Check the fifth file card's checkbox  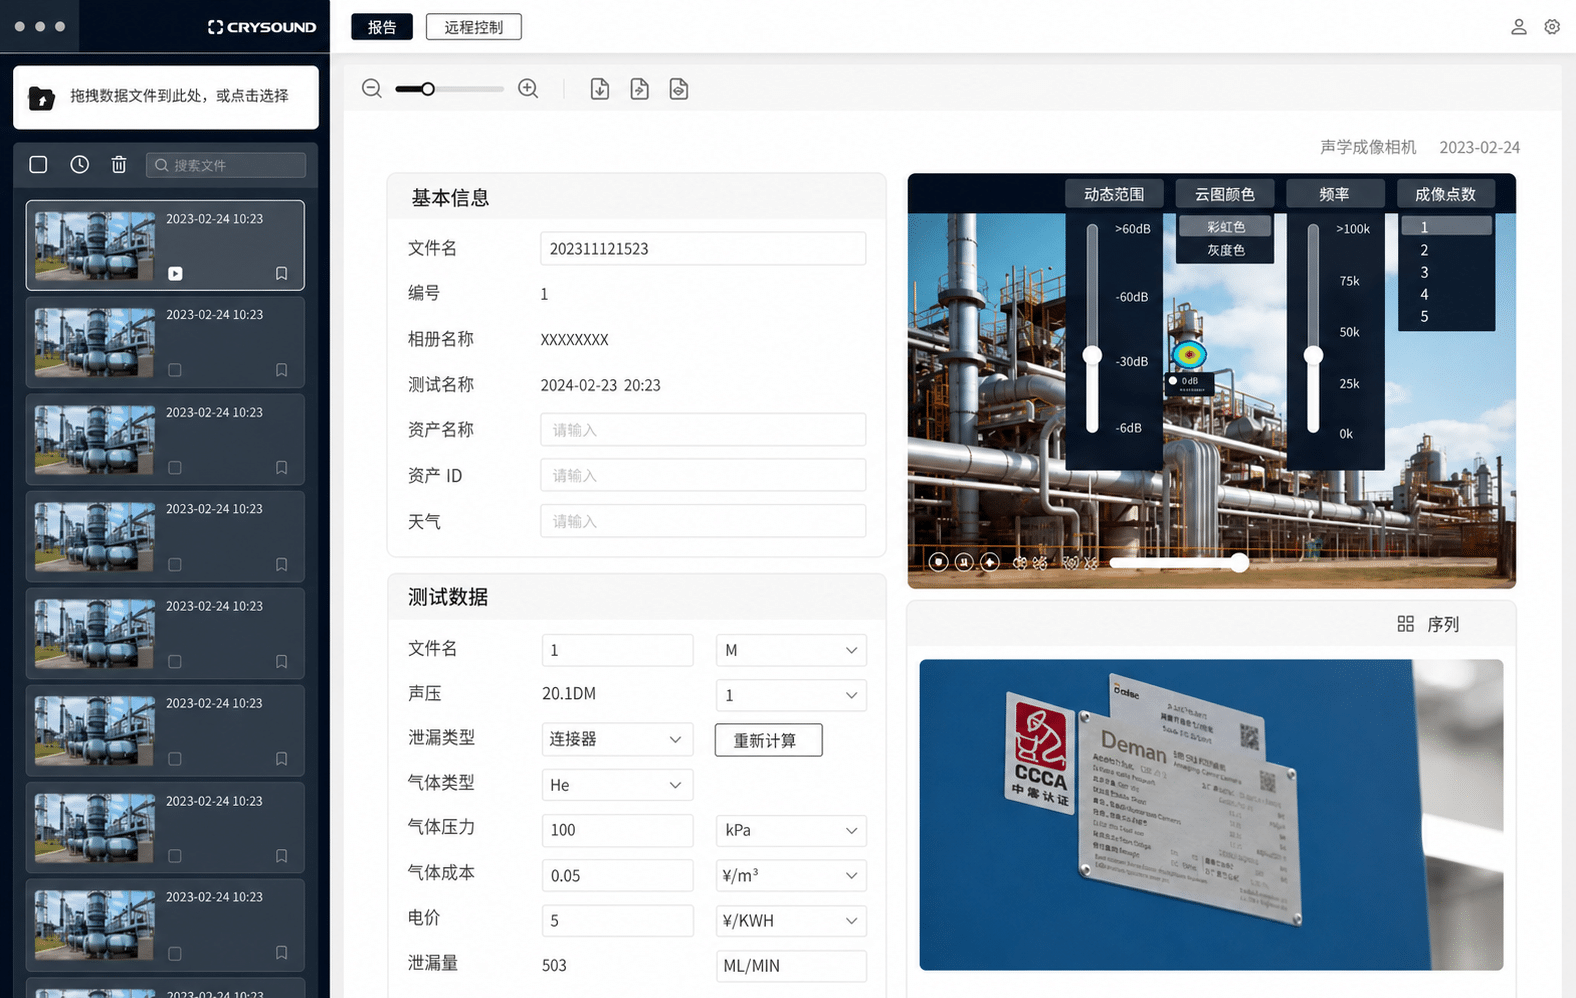[x=175, y=661]
